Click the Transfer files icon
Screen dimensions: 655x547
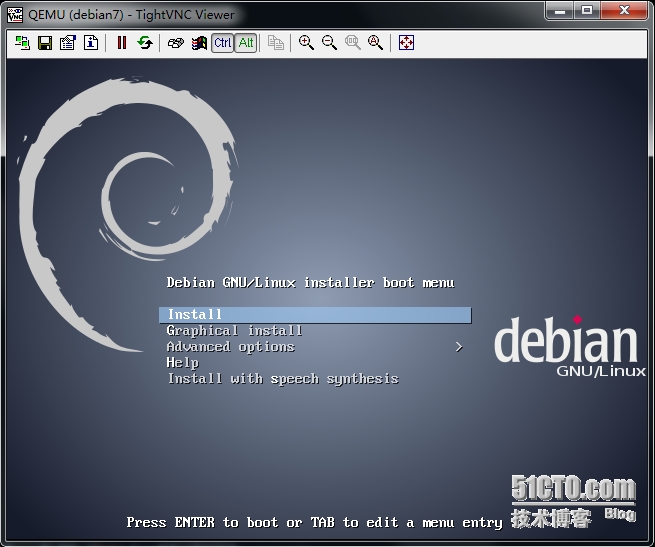pyautogui.click(x=276, y=43)
